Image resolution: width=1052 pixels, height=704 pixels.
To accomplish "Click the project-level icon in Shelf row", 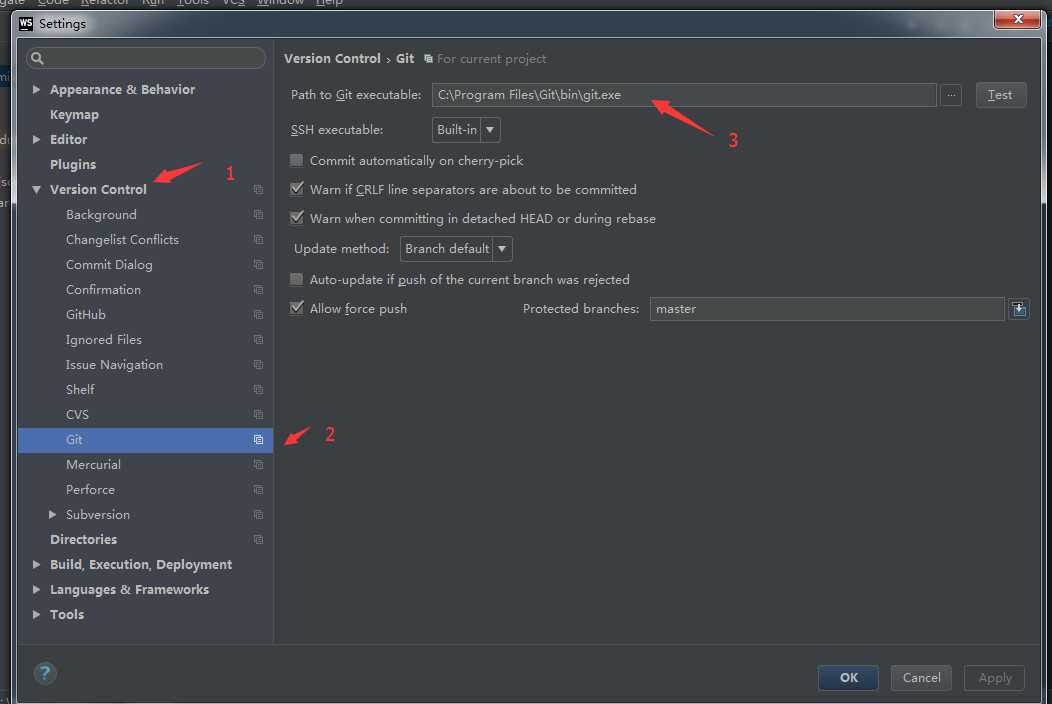I will click(x=258, y=390).
